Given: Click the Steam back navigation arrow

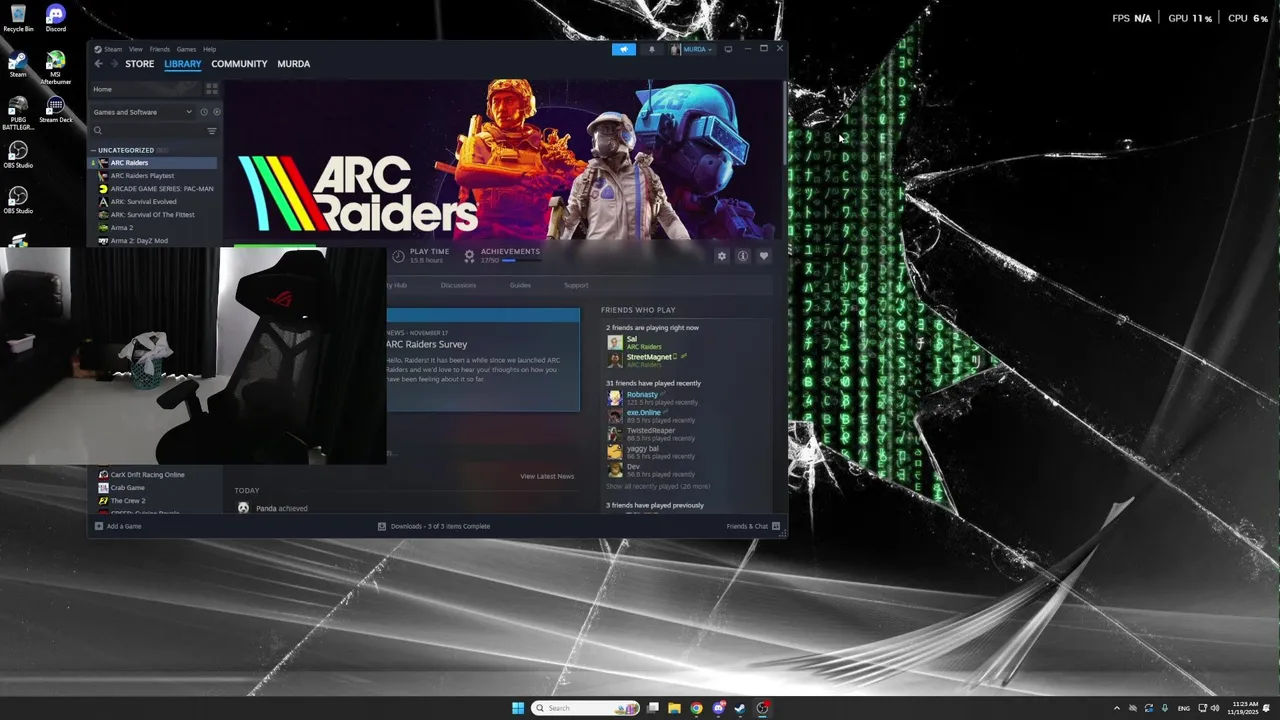Looking at the screenshot, I should (x=98, y=64).
